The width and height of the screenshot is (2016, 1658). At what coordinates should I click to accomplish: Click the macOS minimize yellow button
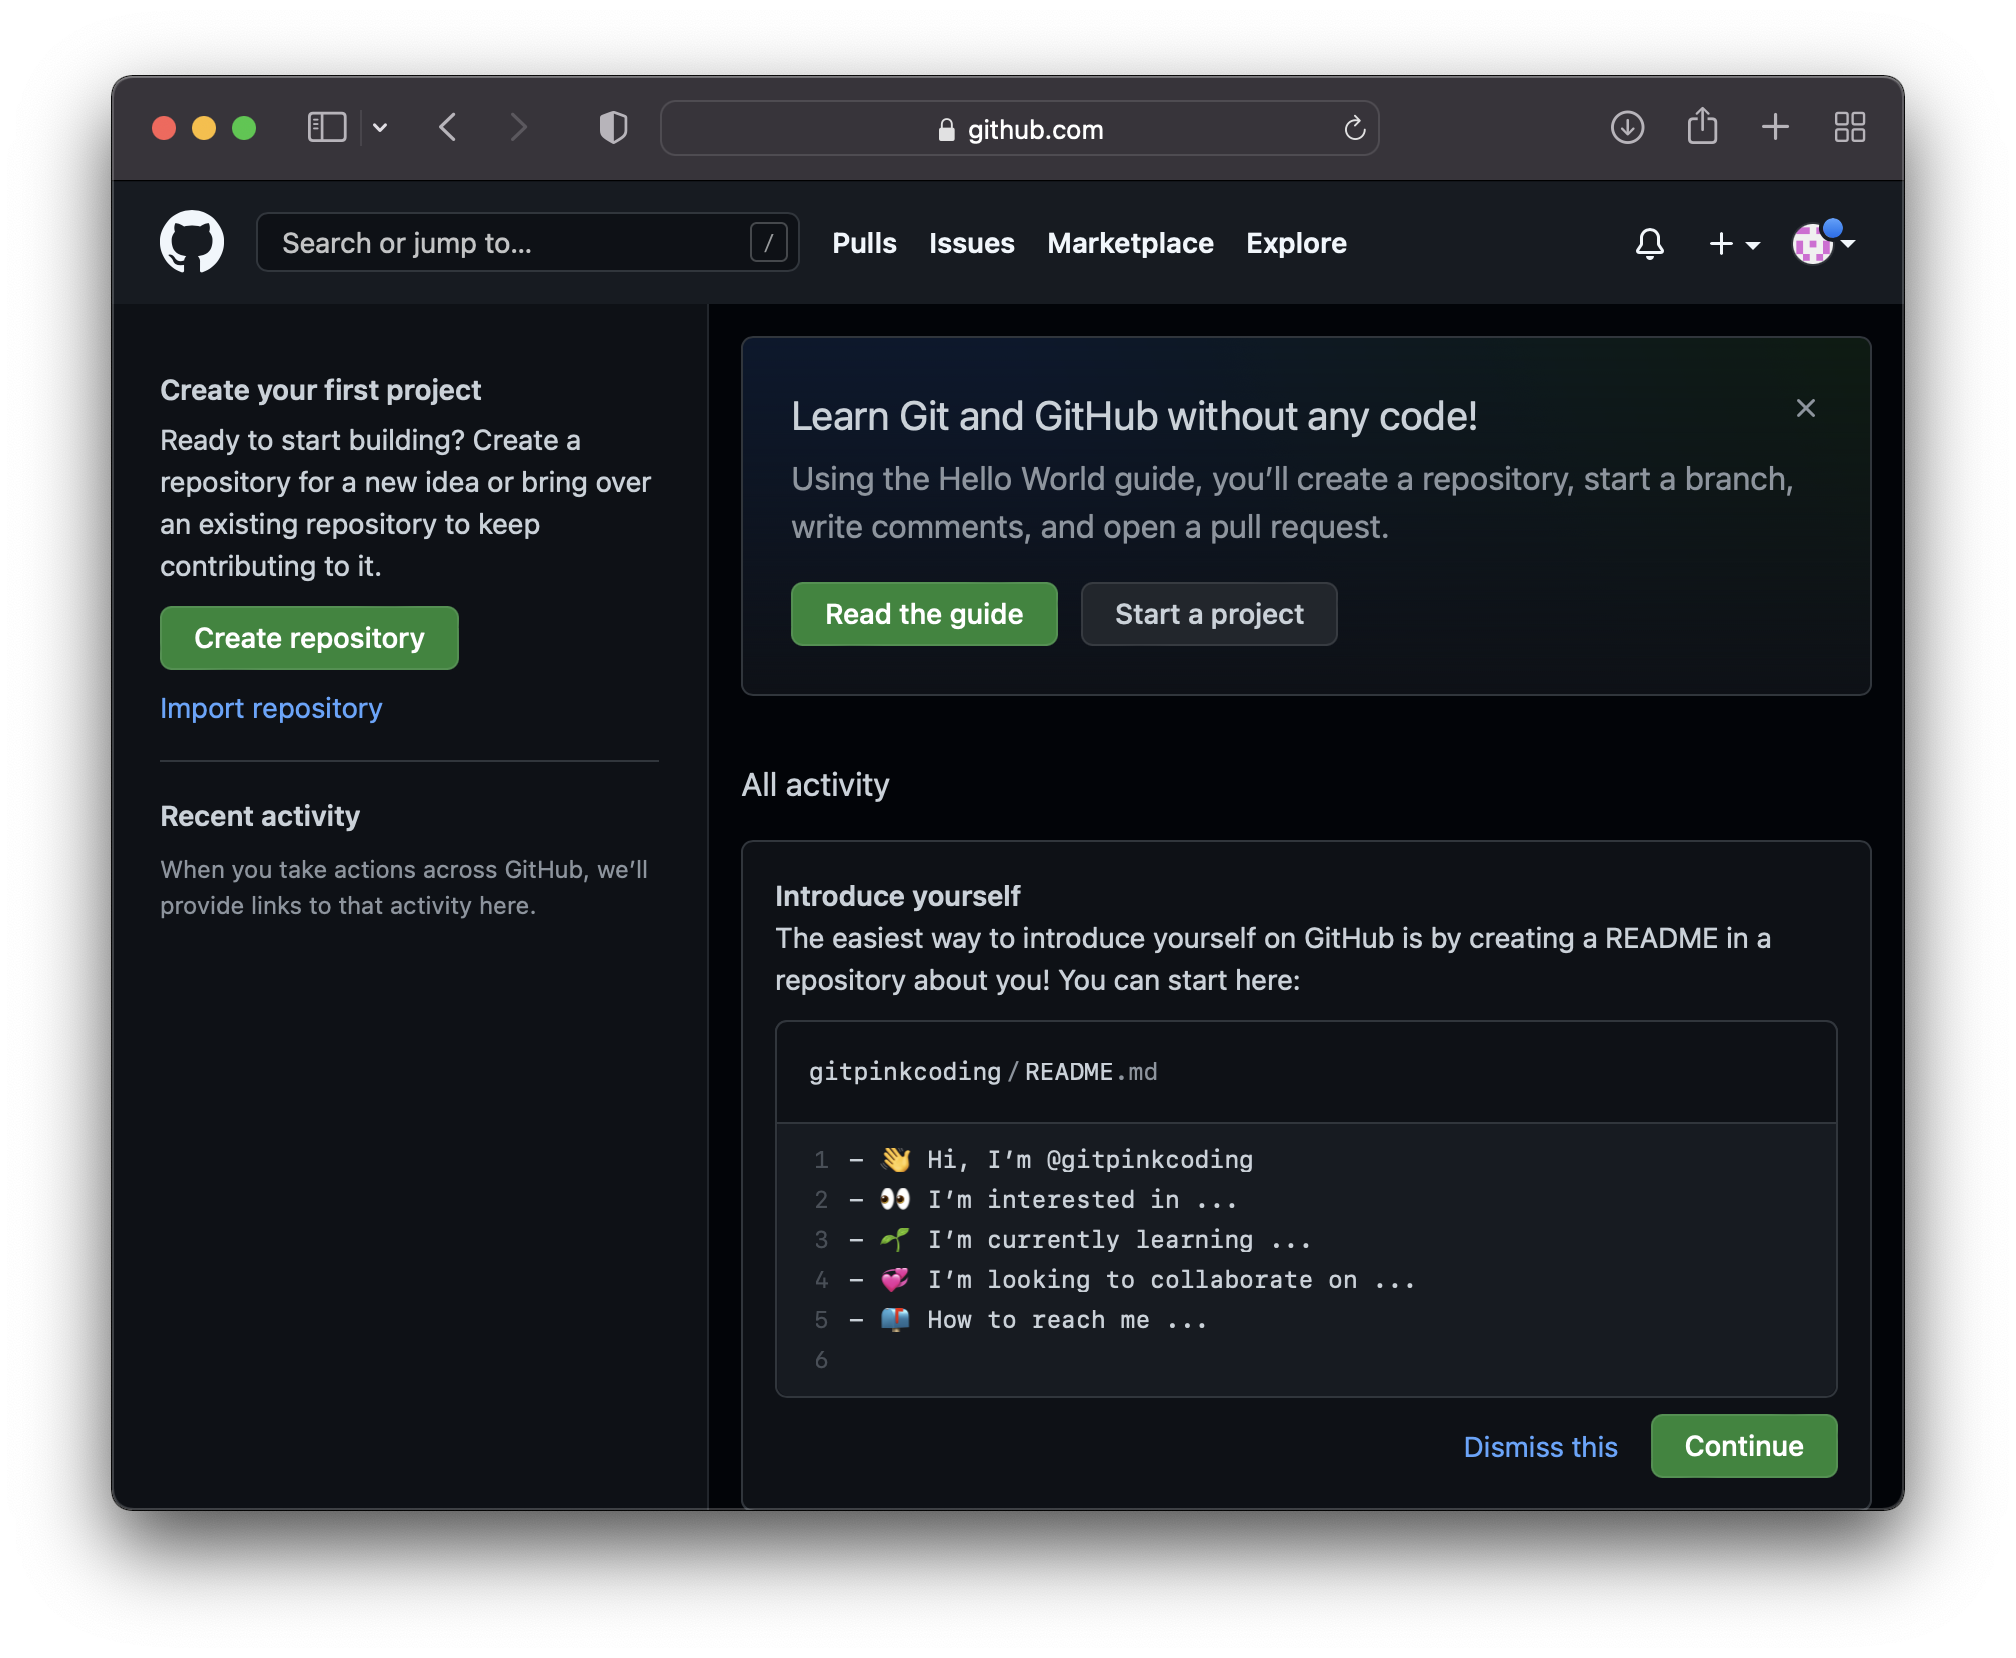(204, 128)
